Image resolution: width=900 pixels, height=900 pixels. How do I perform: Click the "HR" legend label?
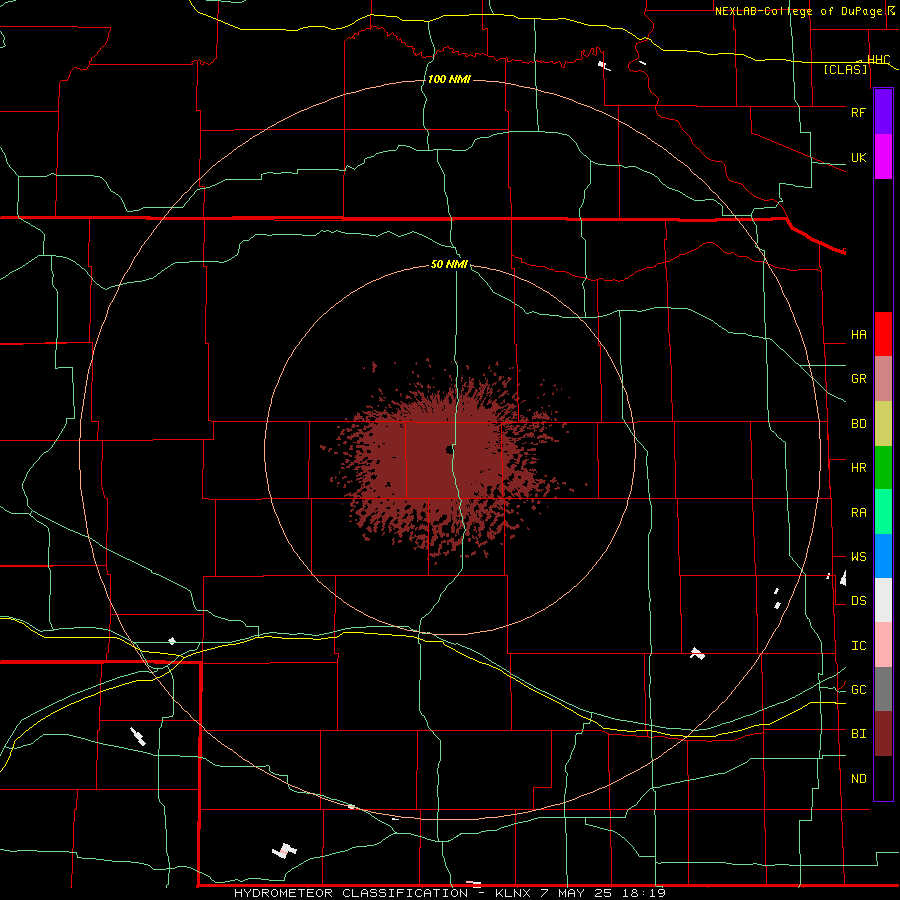(x=858, y=468)
